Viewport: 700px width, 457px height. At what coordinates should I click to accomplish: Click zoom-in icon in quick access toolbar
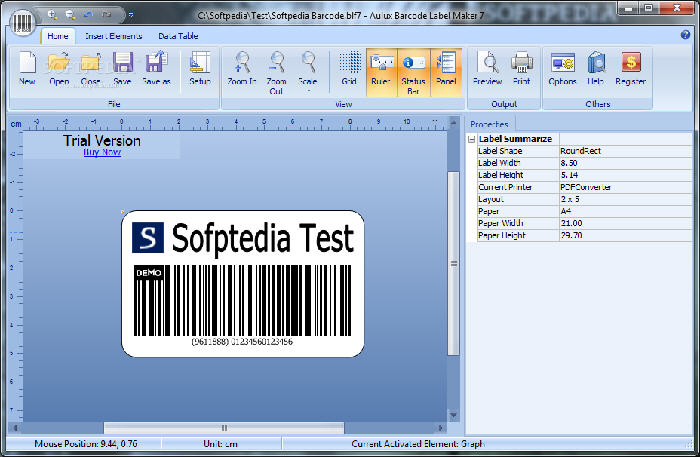[53, 15]
